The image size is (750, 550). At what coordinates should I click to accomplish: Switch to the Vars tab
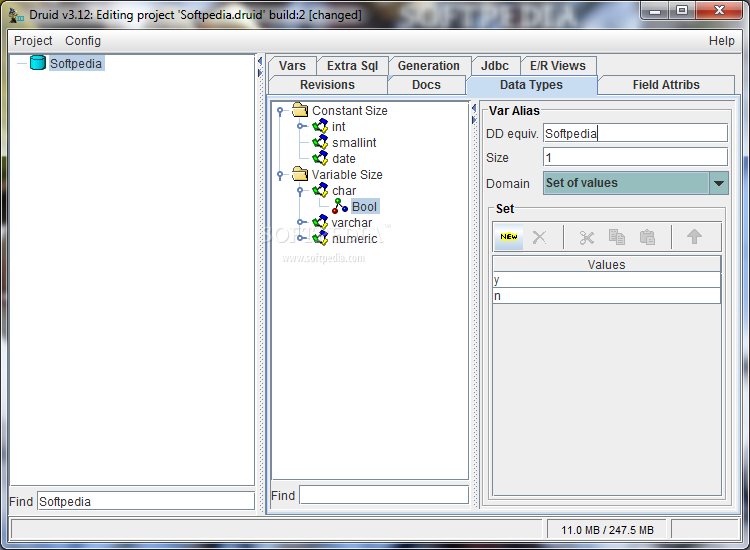pos(292,66)
